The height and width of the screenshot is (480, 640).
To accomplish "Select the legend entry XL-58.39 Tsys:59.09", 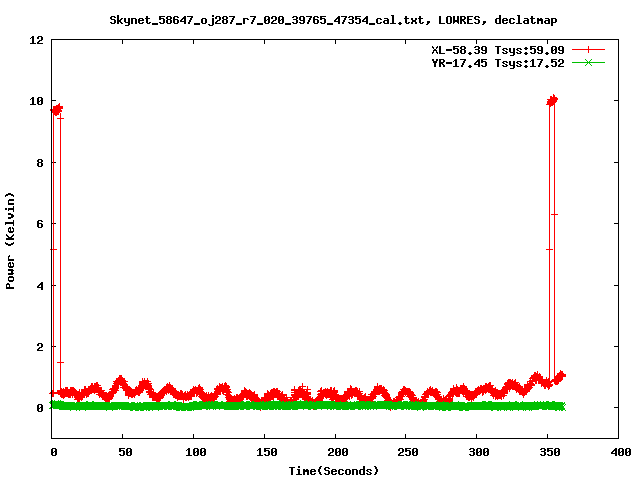I will [x=498, y=50].
